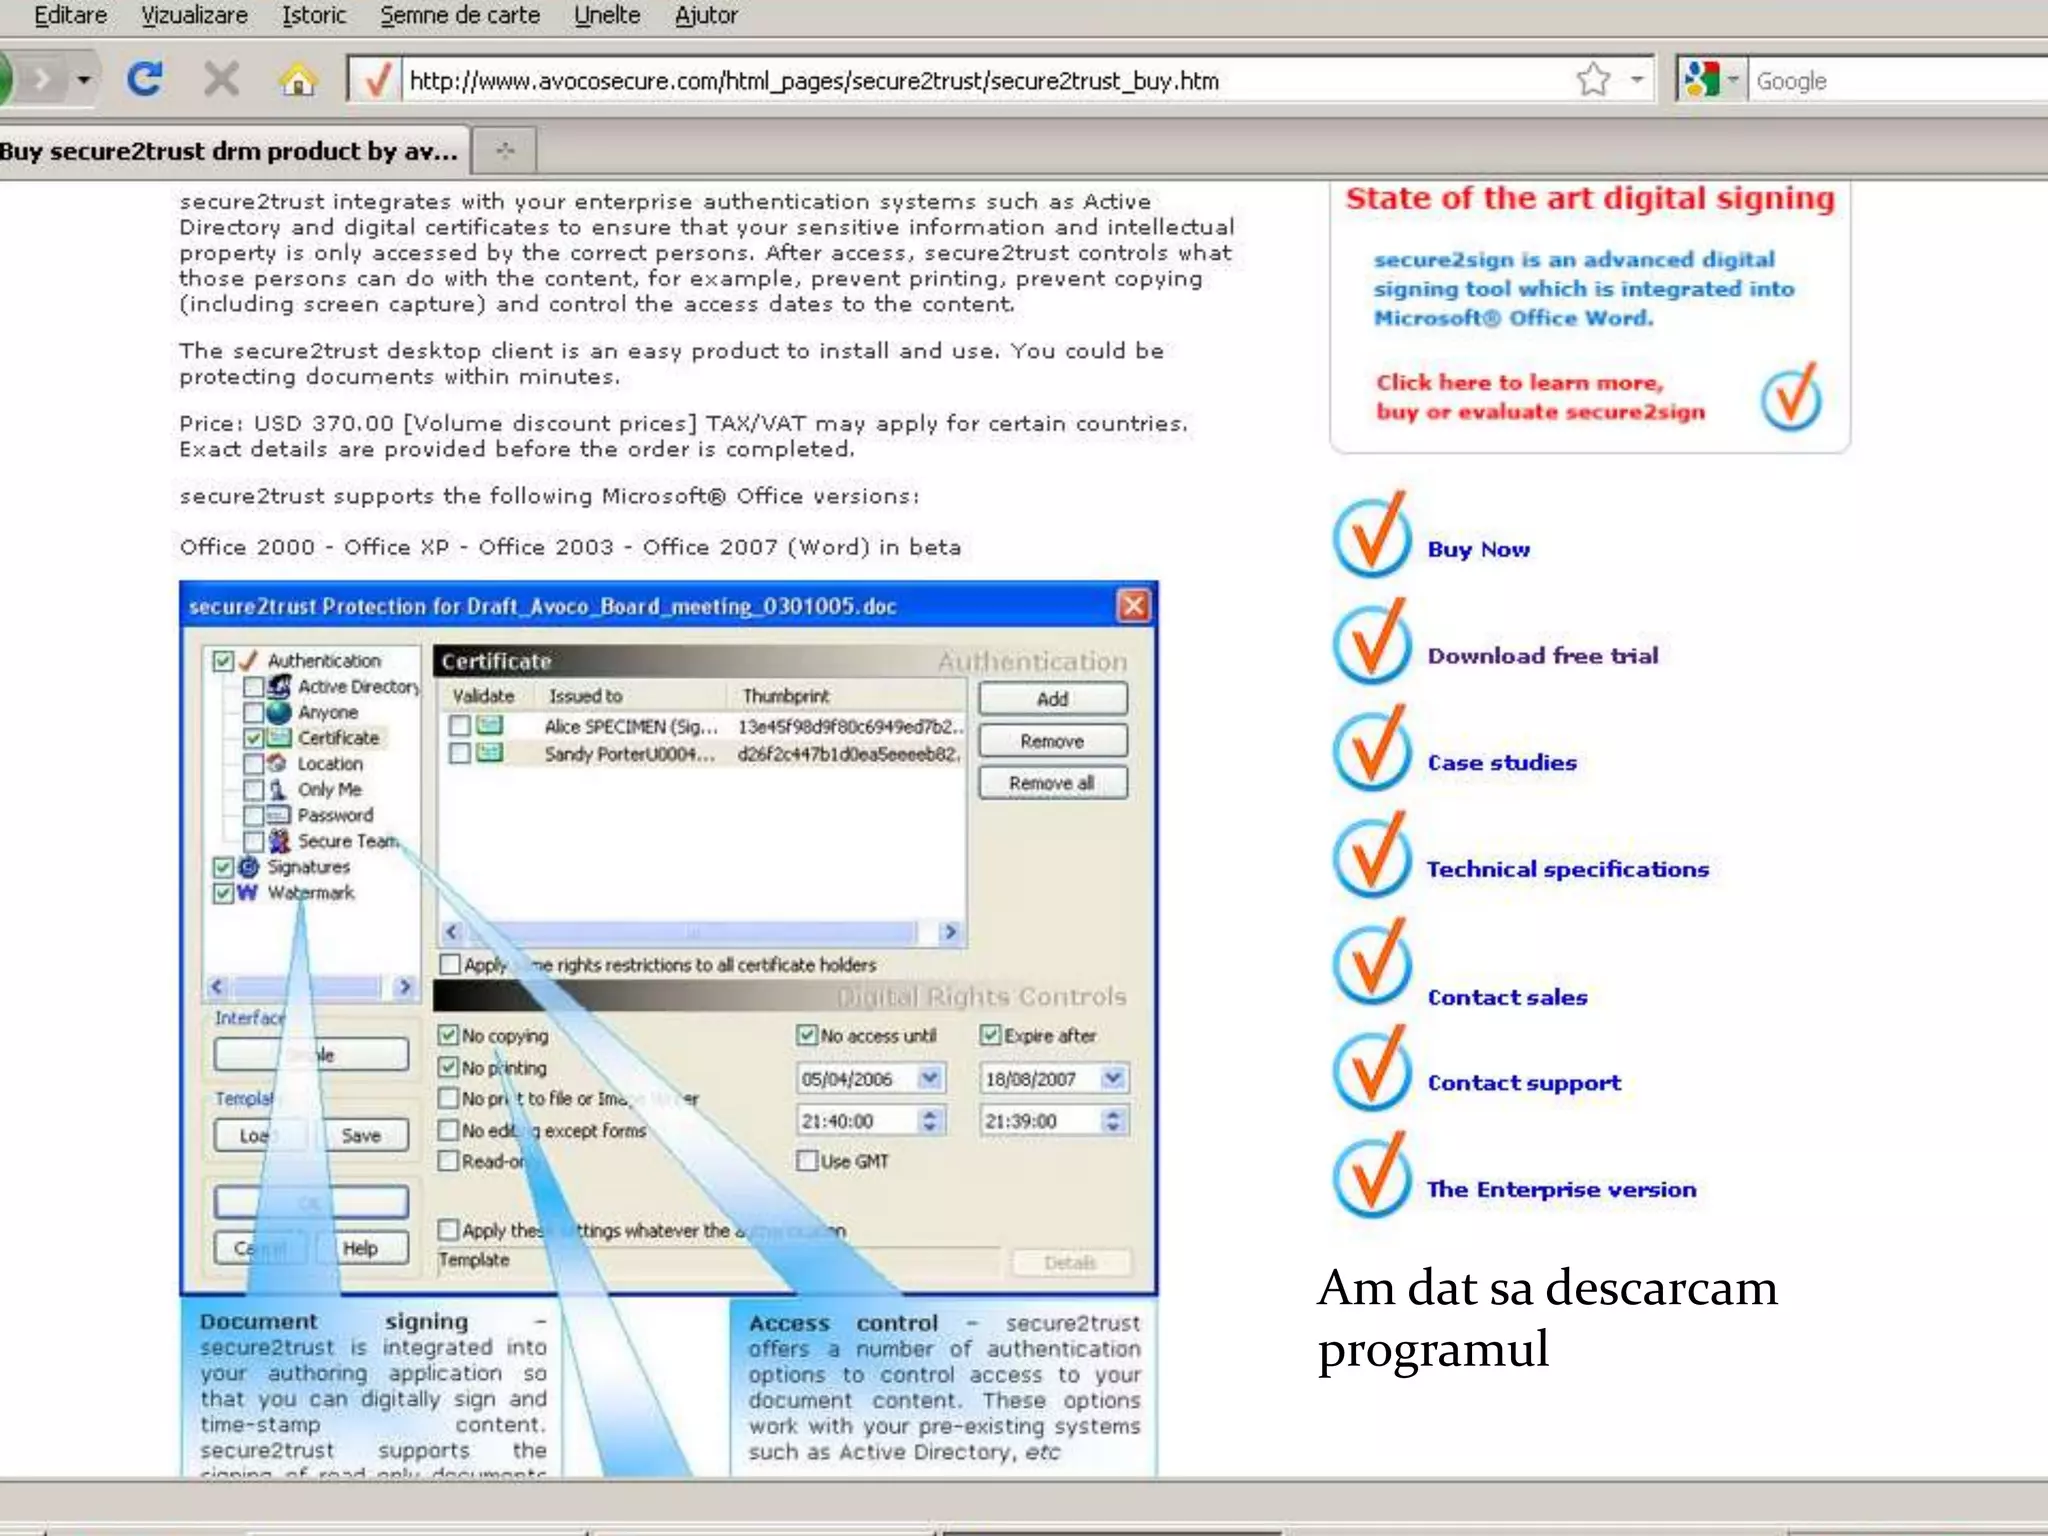The height and width of the screenshot is (1536, 2048).
Task: Open the Unelte menu
Action: point(607,15)
